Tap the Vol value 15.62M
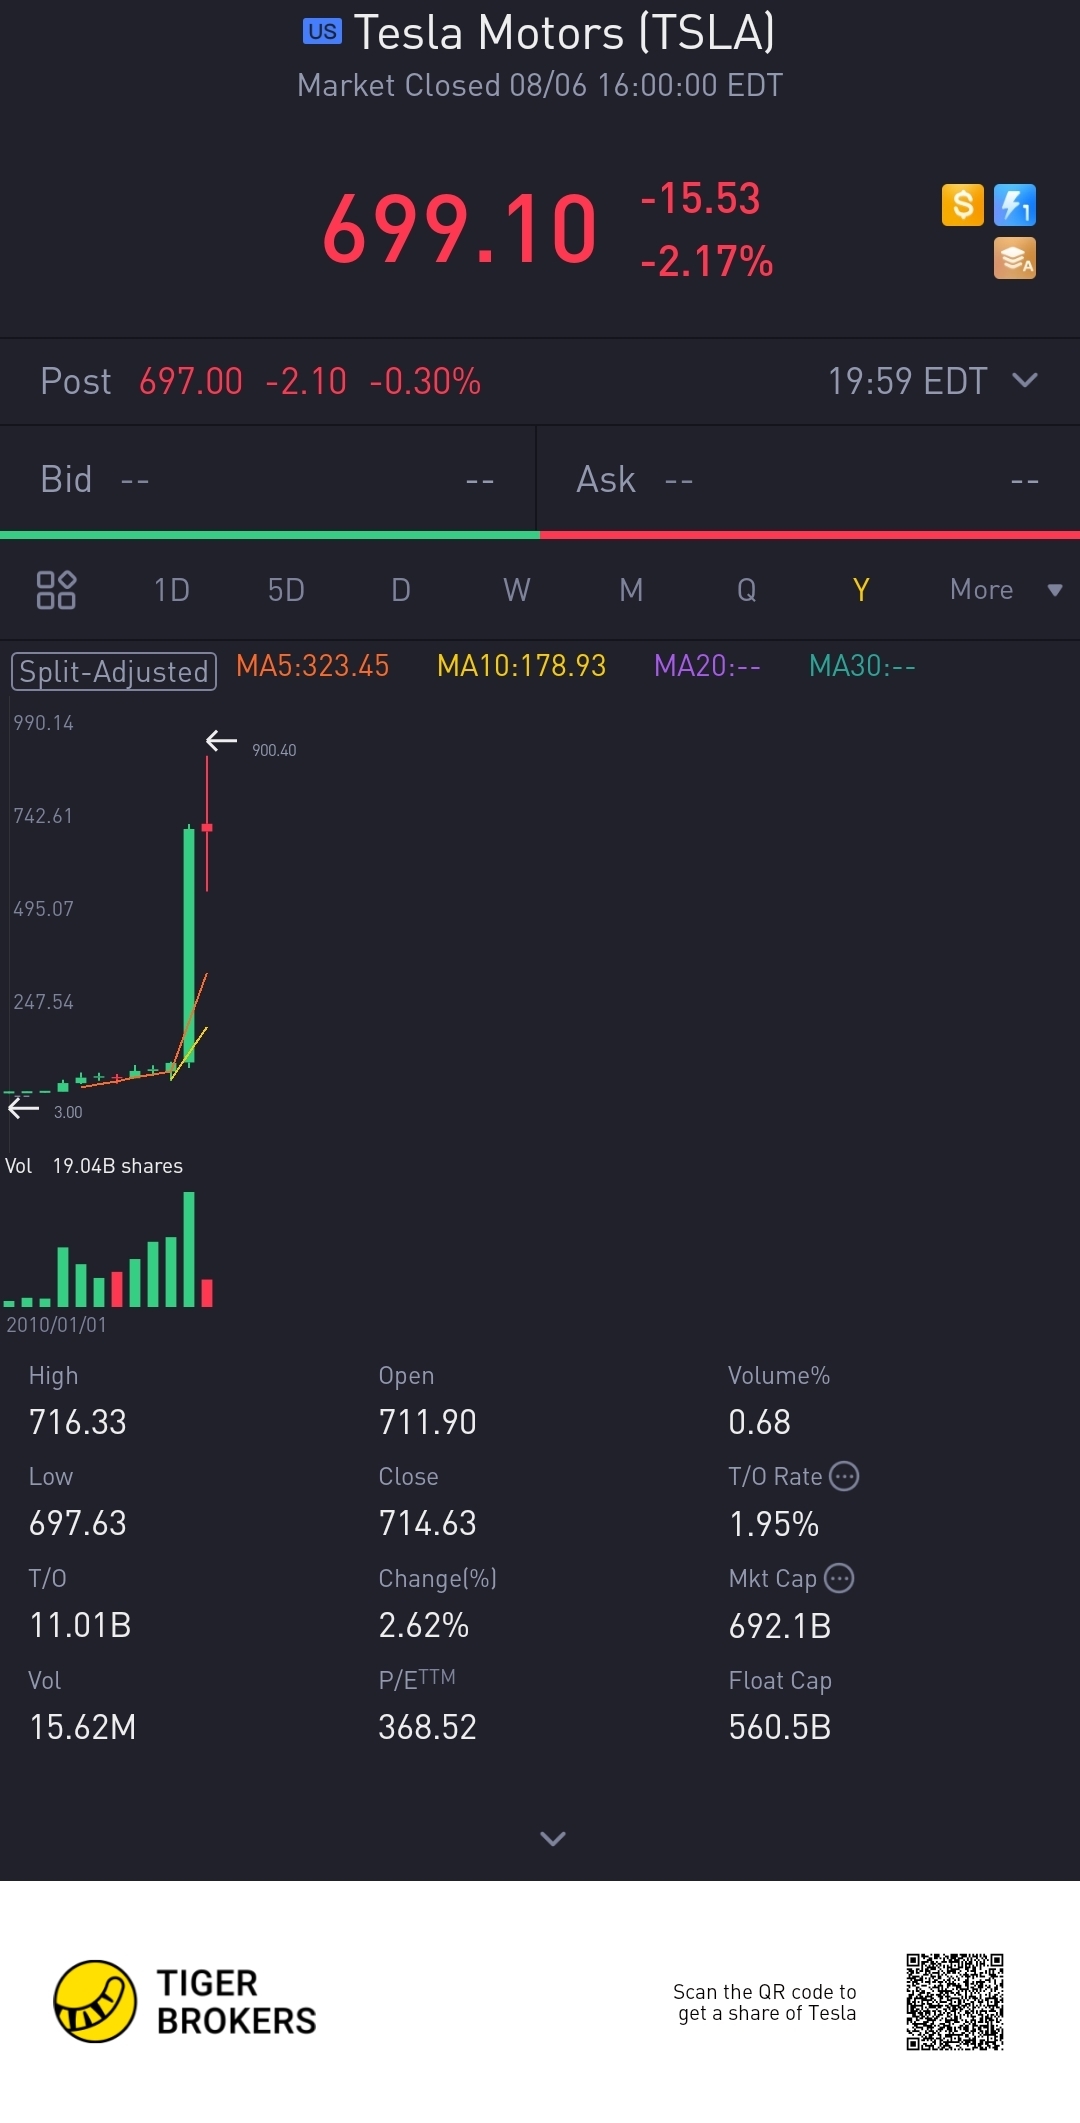The image size is (1080, 2123). coord(83,1727)
